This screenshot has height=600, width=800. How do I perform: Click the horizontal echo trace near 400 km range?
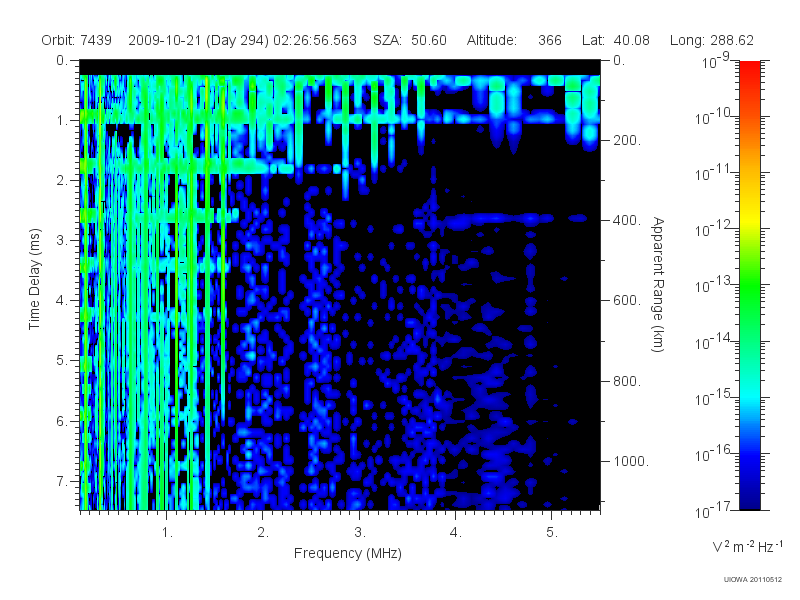(497, 219)
